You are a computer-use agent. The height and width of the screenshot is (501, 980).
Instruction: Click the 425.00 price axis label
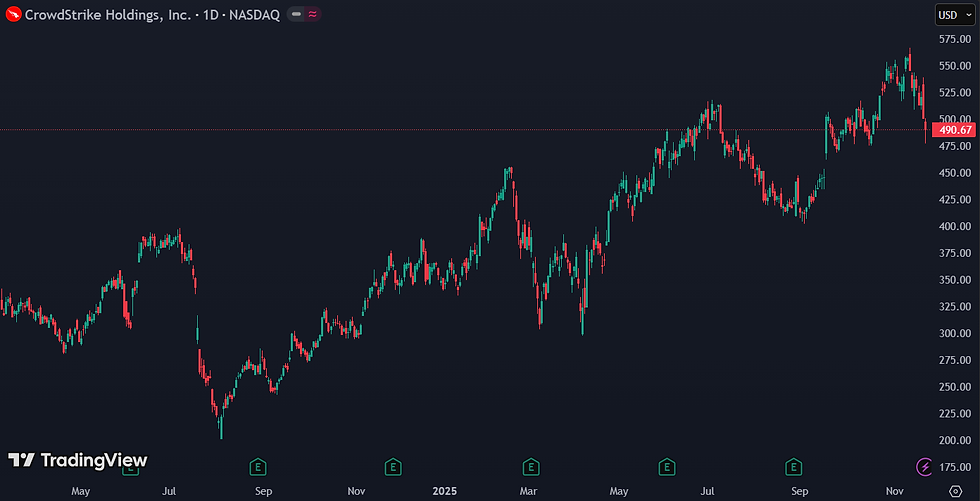pos(956,200)
